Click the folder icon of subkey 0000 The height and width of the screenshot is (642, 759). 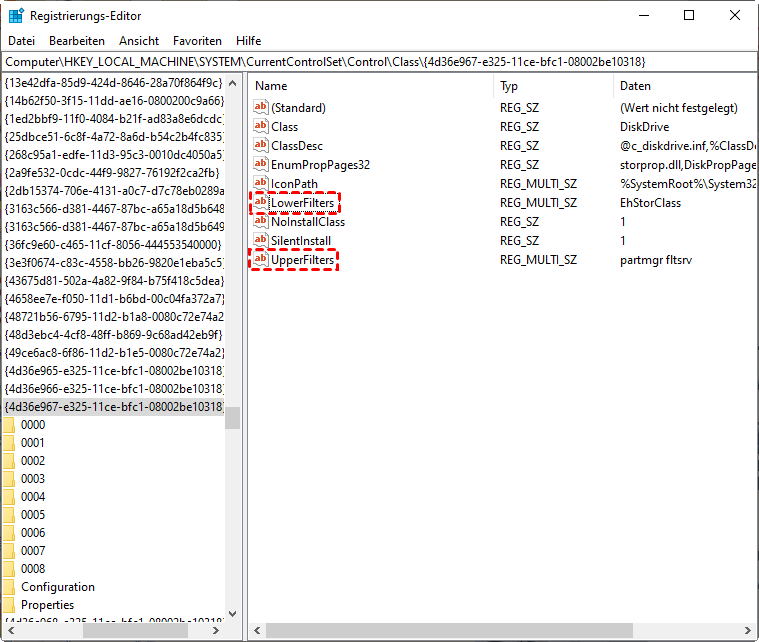tap(9, 425)
